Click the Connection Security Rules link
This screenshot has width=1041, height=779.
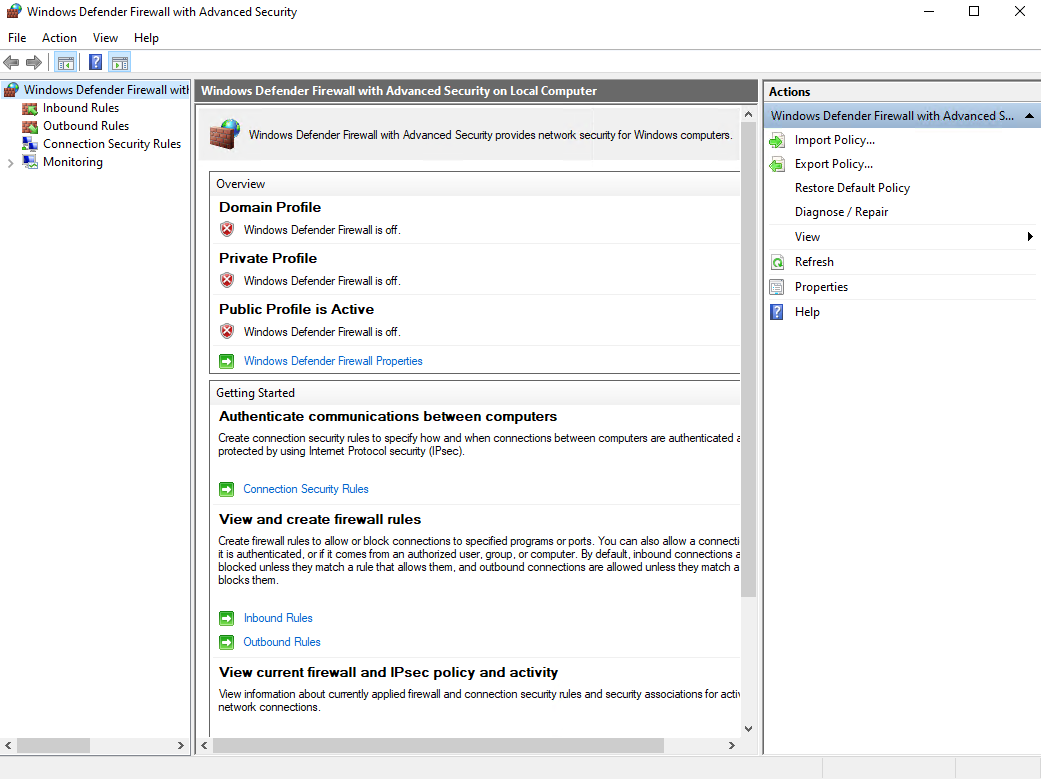coord(305,488)
